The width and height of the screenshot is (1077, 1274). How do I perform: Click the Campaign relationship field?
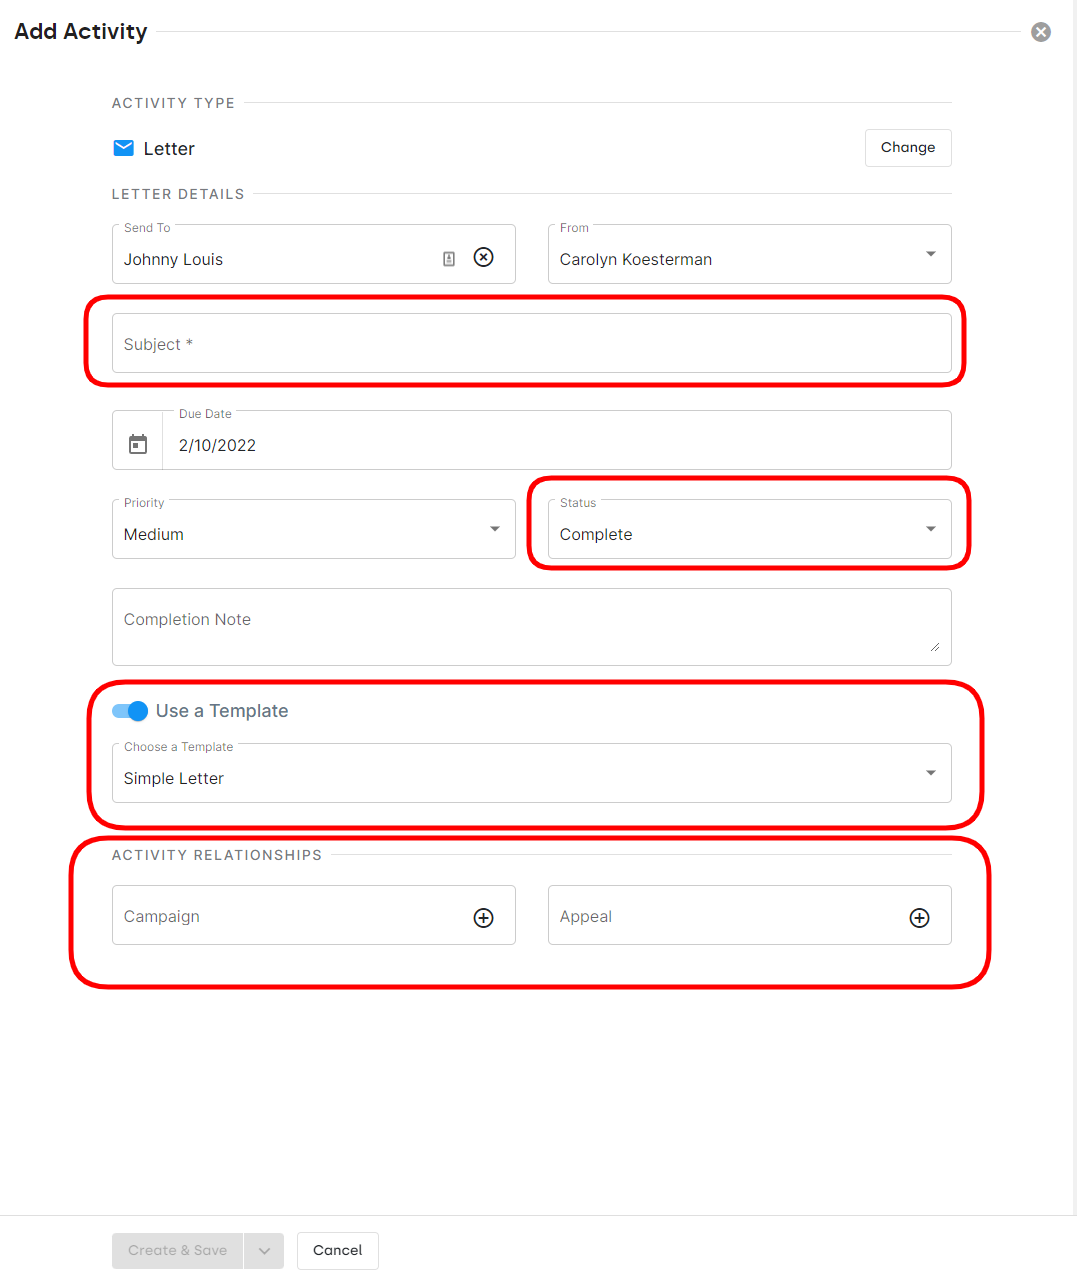pos(290,917)
